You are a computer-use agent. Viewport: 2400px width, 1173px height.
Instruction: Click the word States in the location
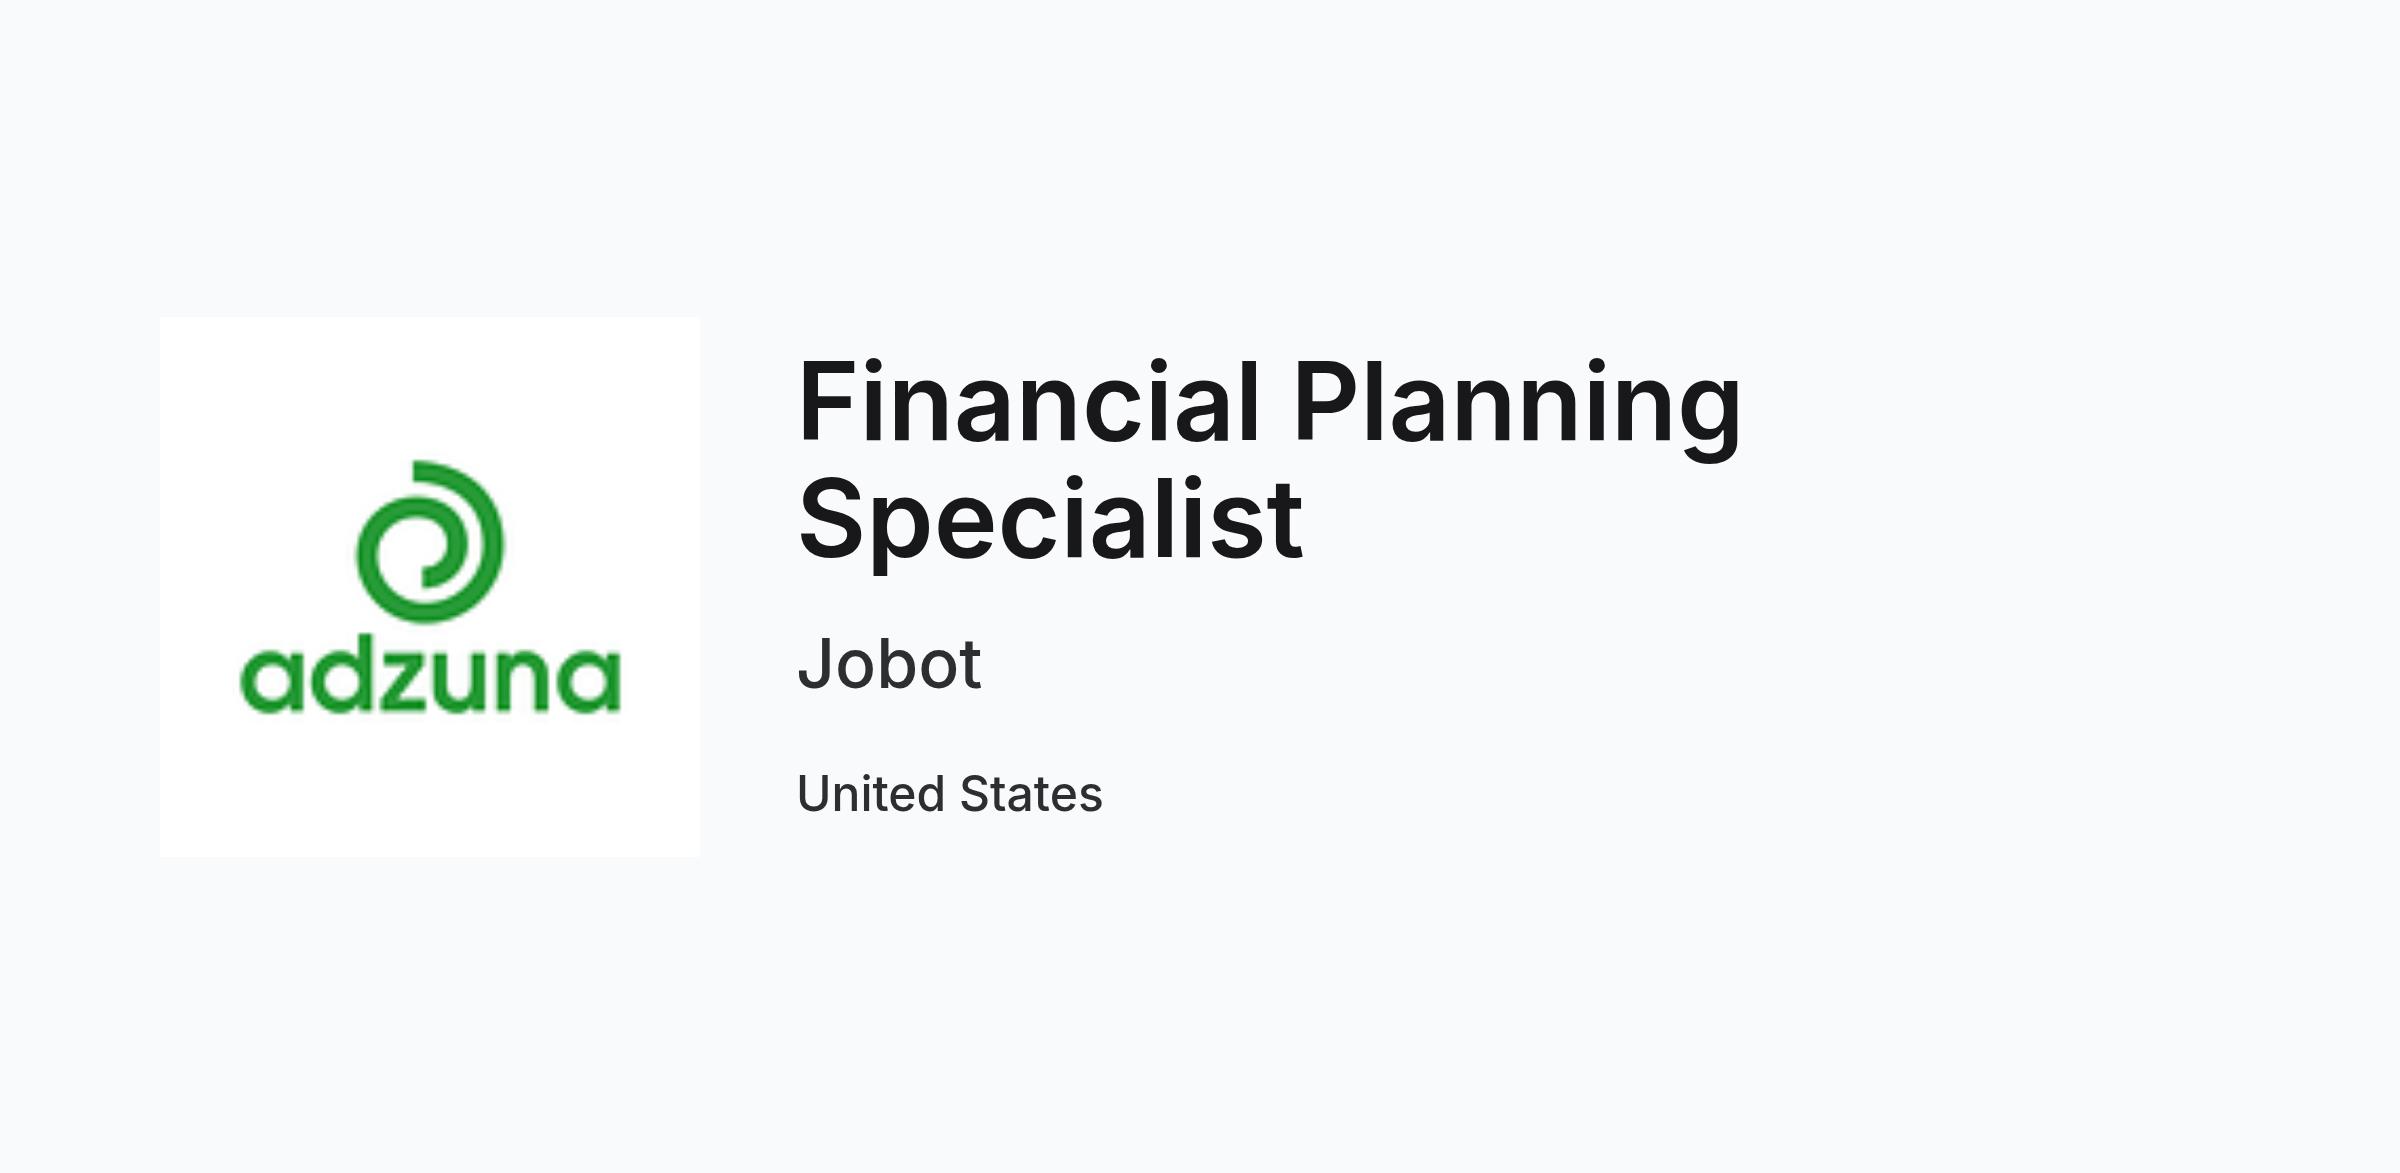(x=1031, y=794)
